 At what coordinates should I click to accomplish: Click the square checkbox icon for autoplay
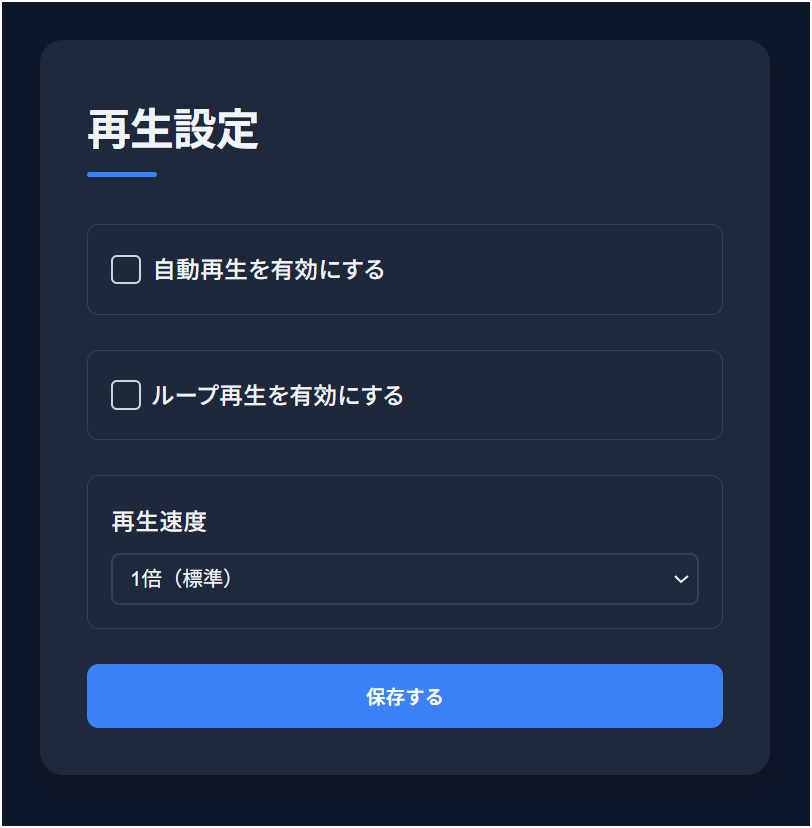click(x=125, y=269)
